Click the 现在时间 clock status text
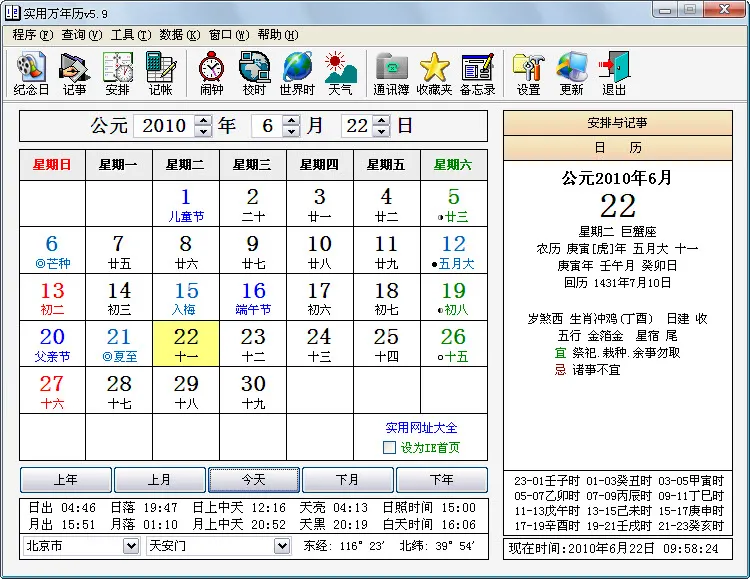Image resolution: width=750 pixels, height=579 pixels. pos(614,548)
